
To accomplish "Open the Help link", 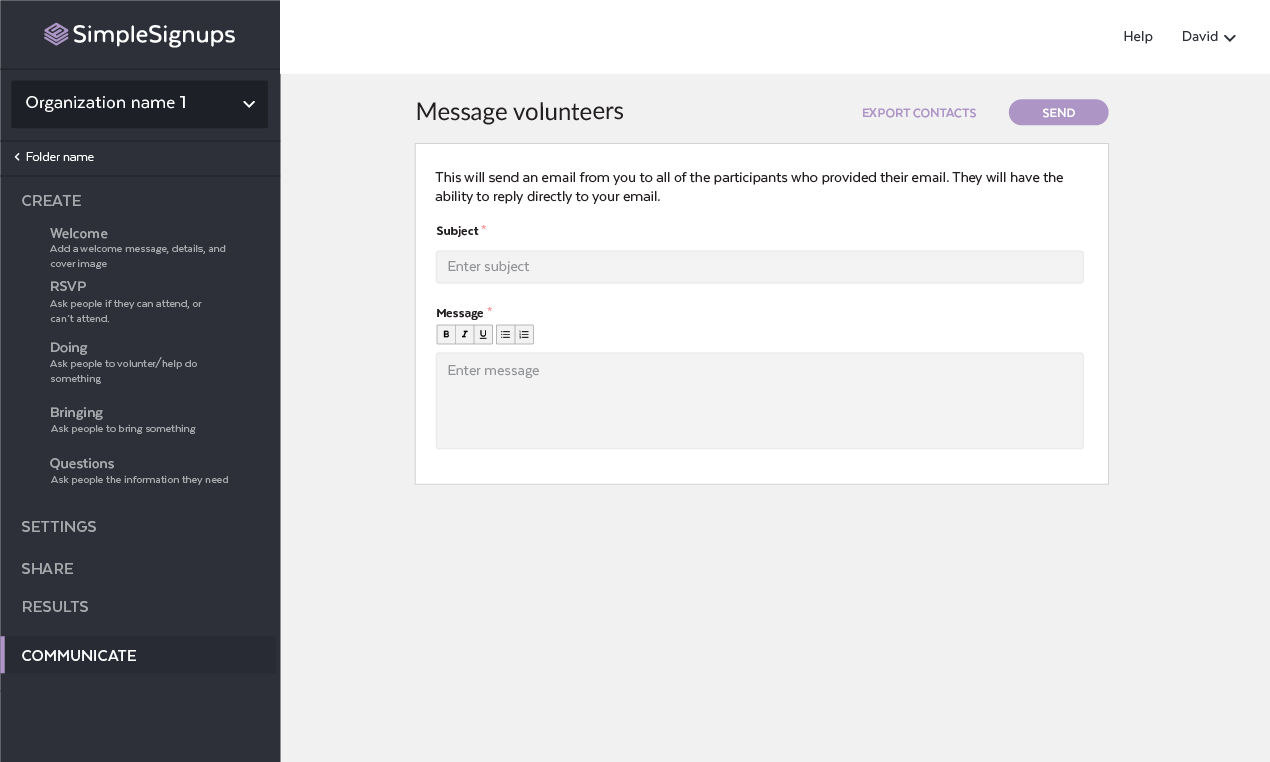I will click(x=1138, y=37).
